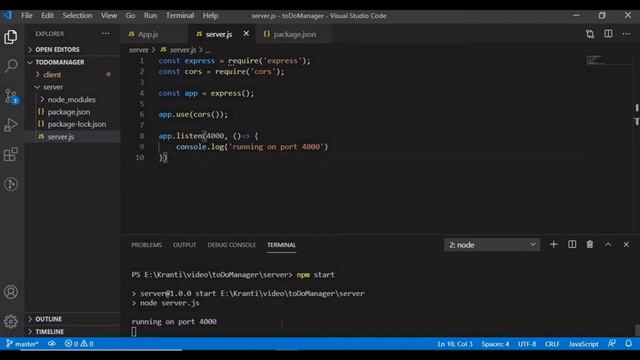Open package-lock.json in the explorer tree
The width and height of the screenshot is (640, 360).
tap(73, 124)
